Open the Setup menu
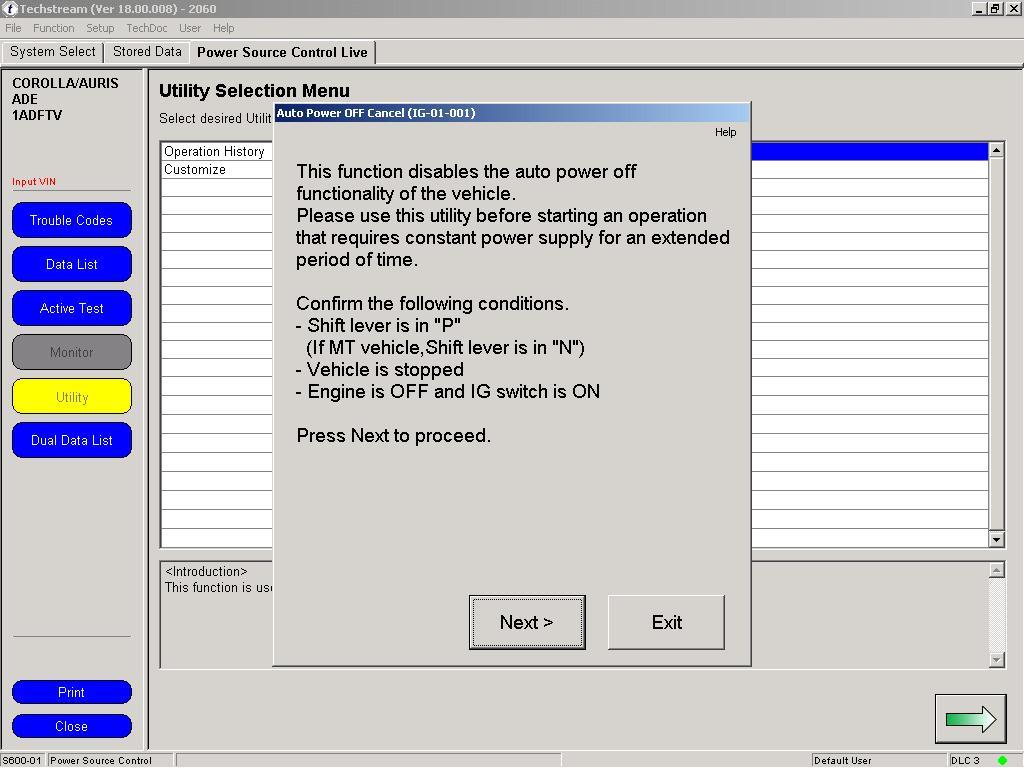The height and width of the screenshot is (768, 1024). (x=100, y=28)
